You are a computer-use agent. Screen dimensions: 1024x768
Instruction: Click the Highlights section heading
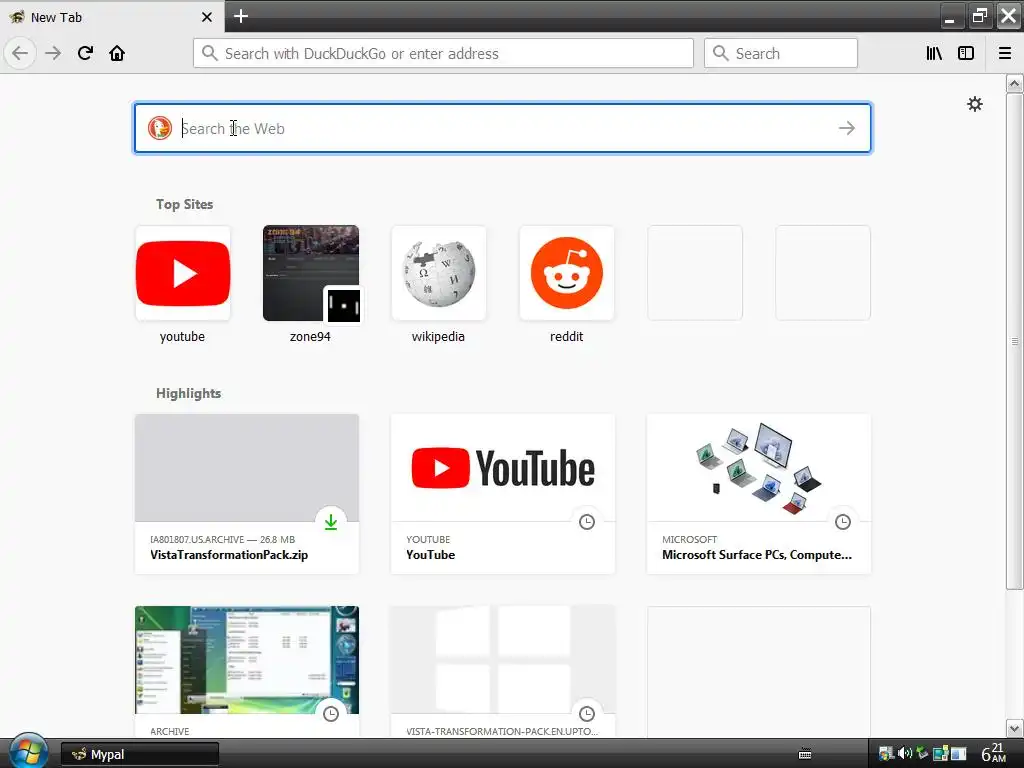coord(189,393)
